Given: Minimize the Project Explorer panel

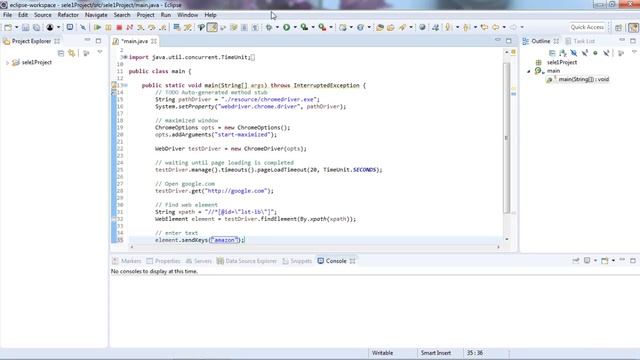Looking at the screenshot, I should point(87,40).
